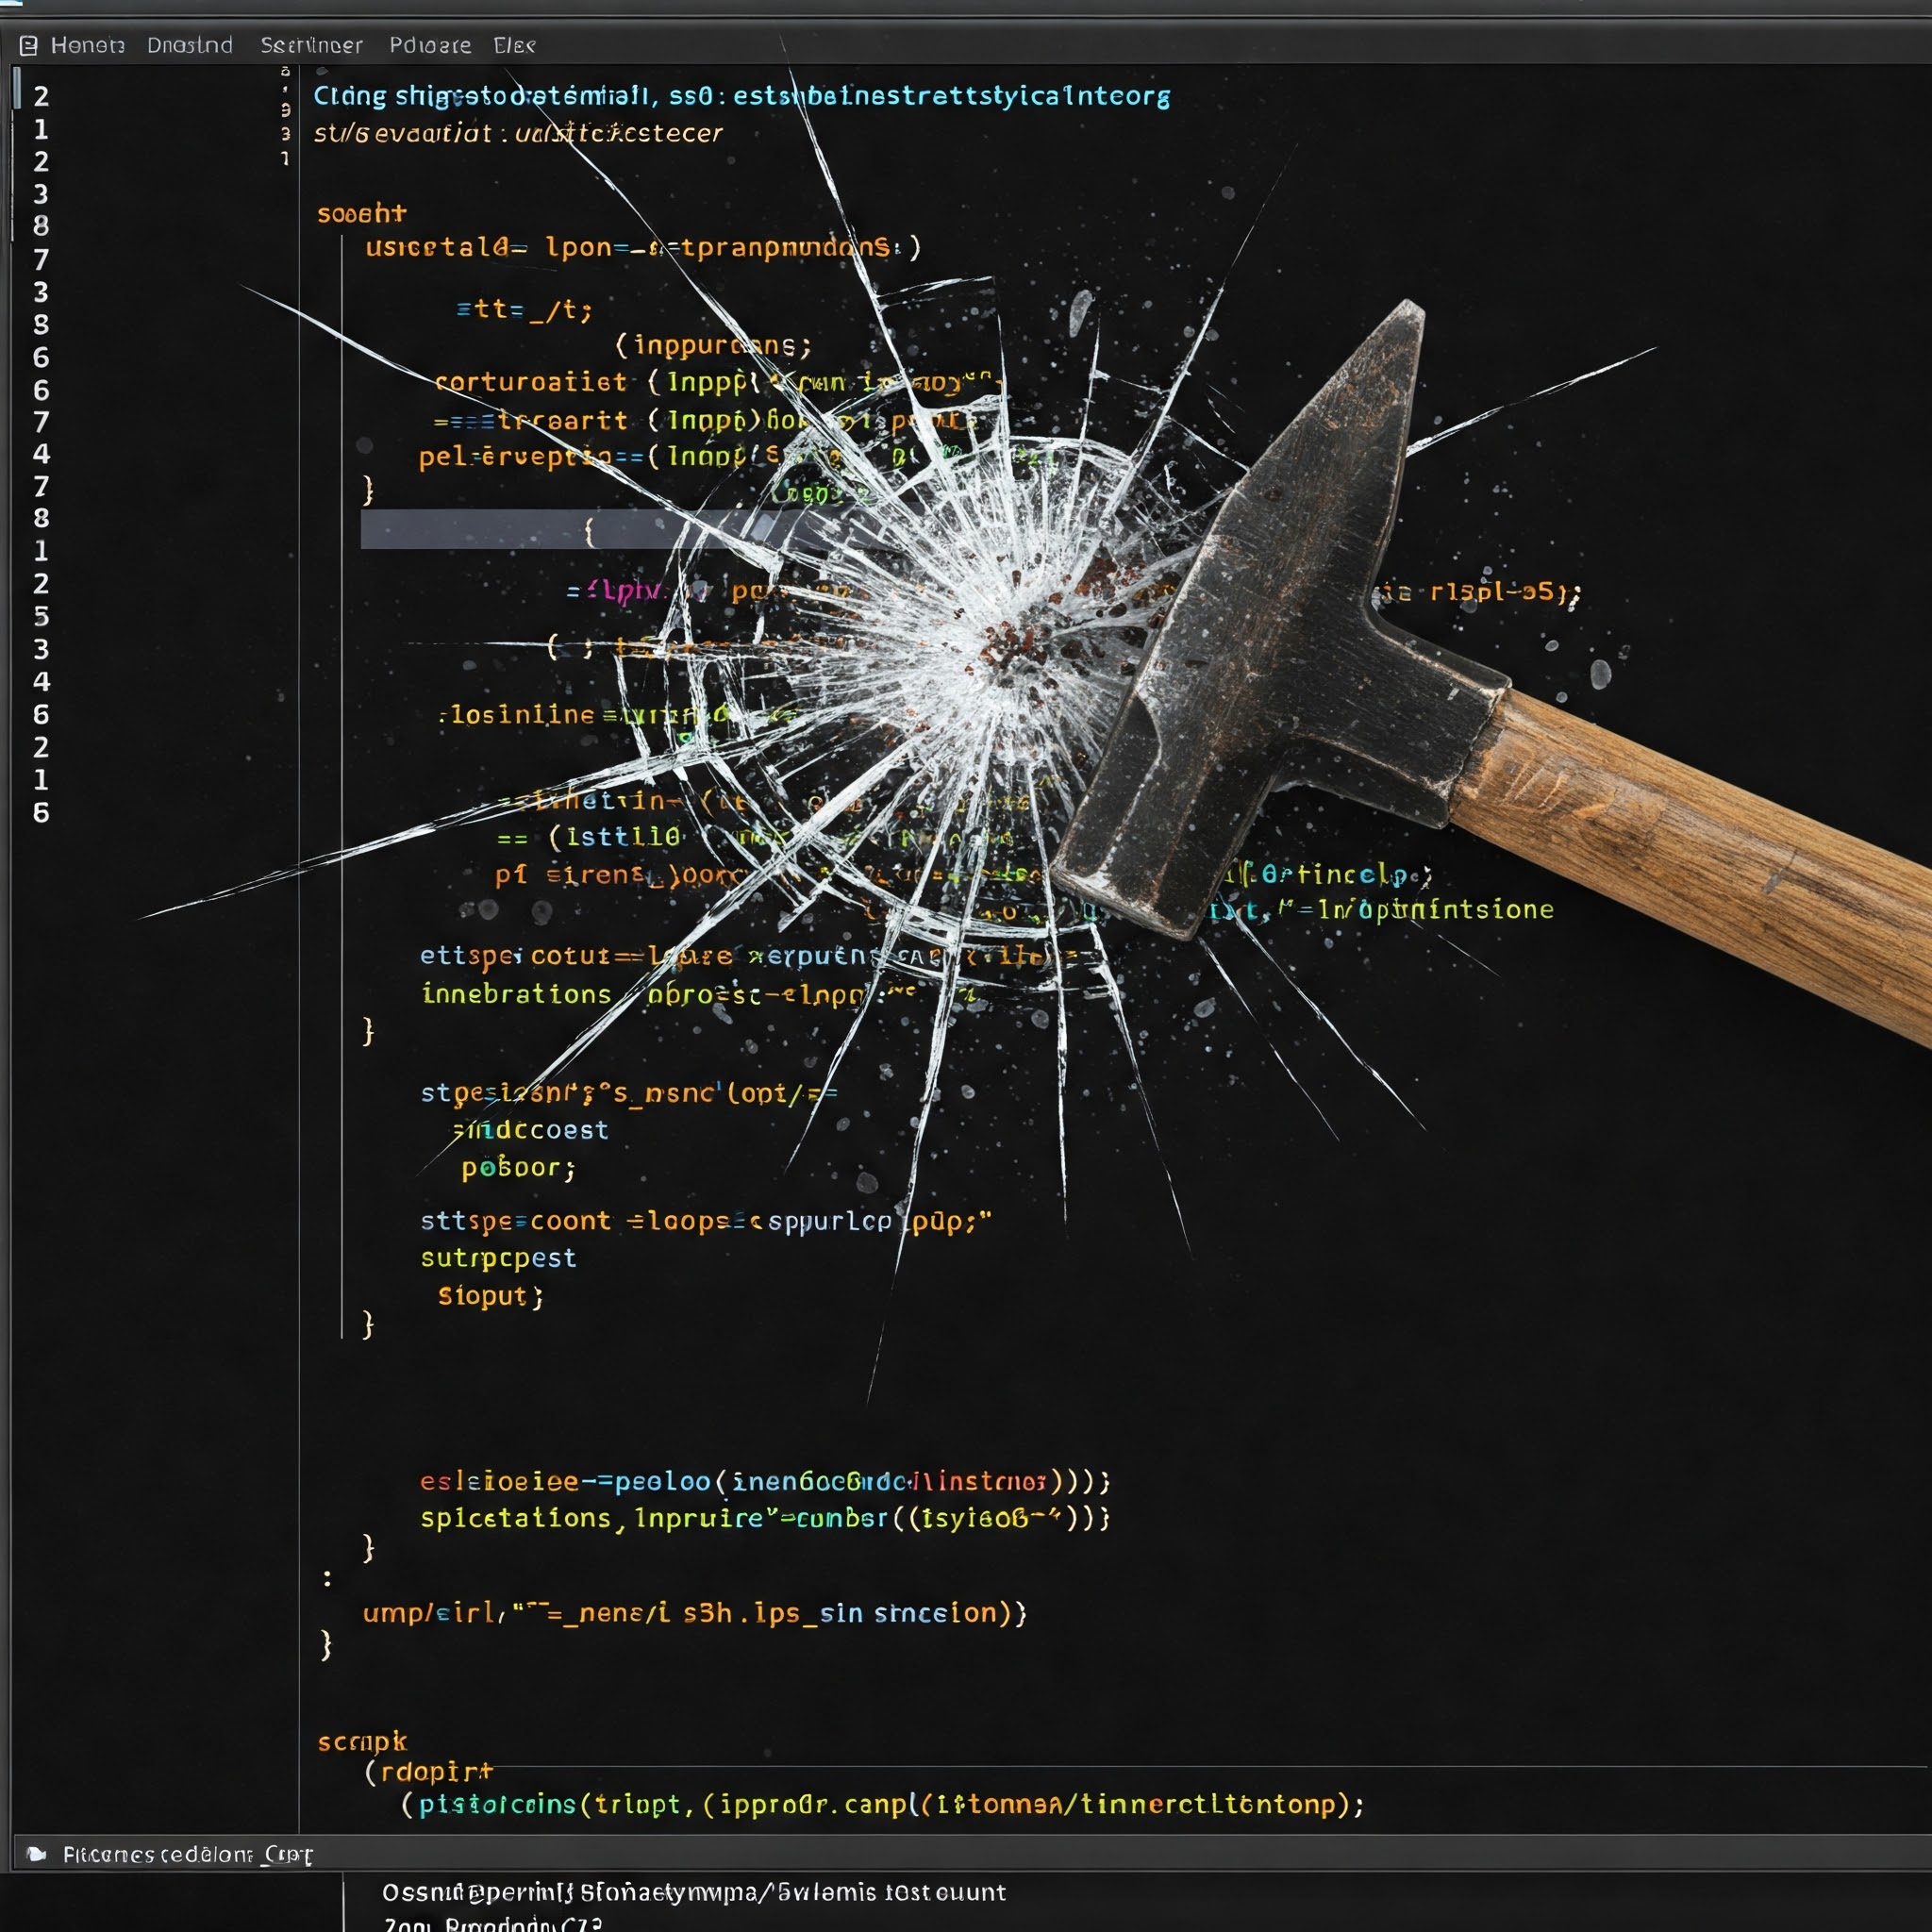This screenshot has height=1932, width=1932.
Task: Open the Honots menu
Action: (x=87, y=46)
